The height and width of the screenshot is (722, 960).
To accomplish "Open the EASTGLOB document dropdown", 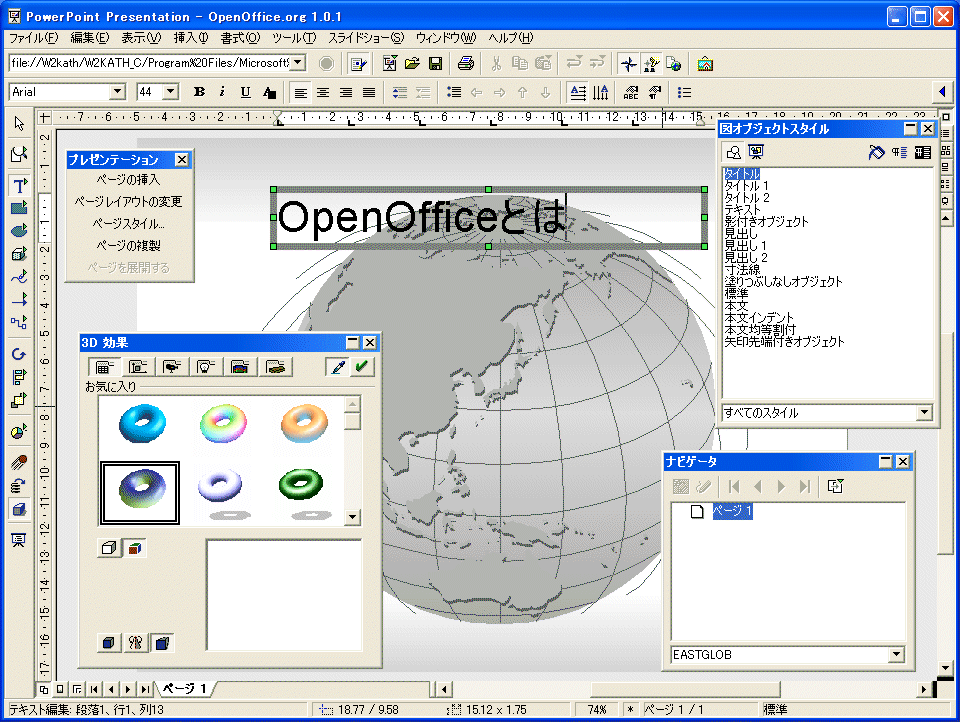I will pos(896,655).
